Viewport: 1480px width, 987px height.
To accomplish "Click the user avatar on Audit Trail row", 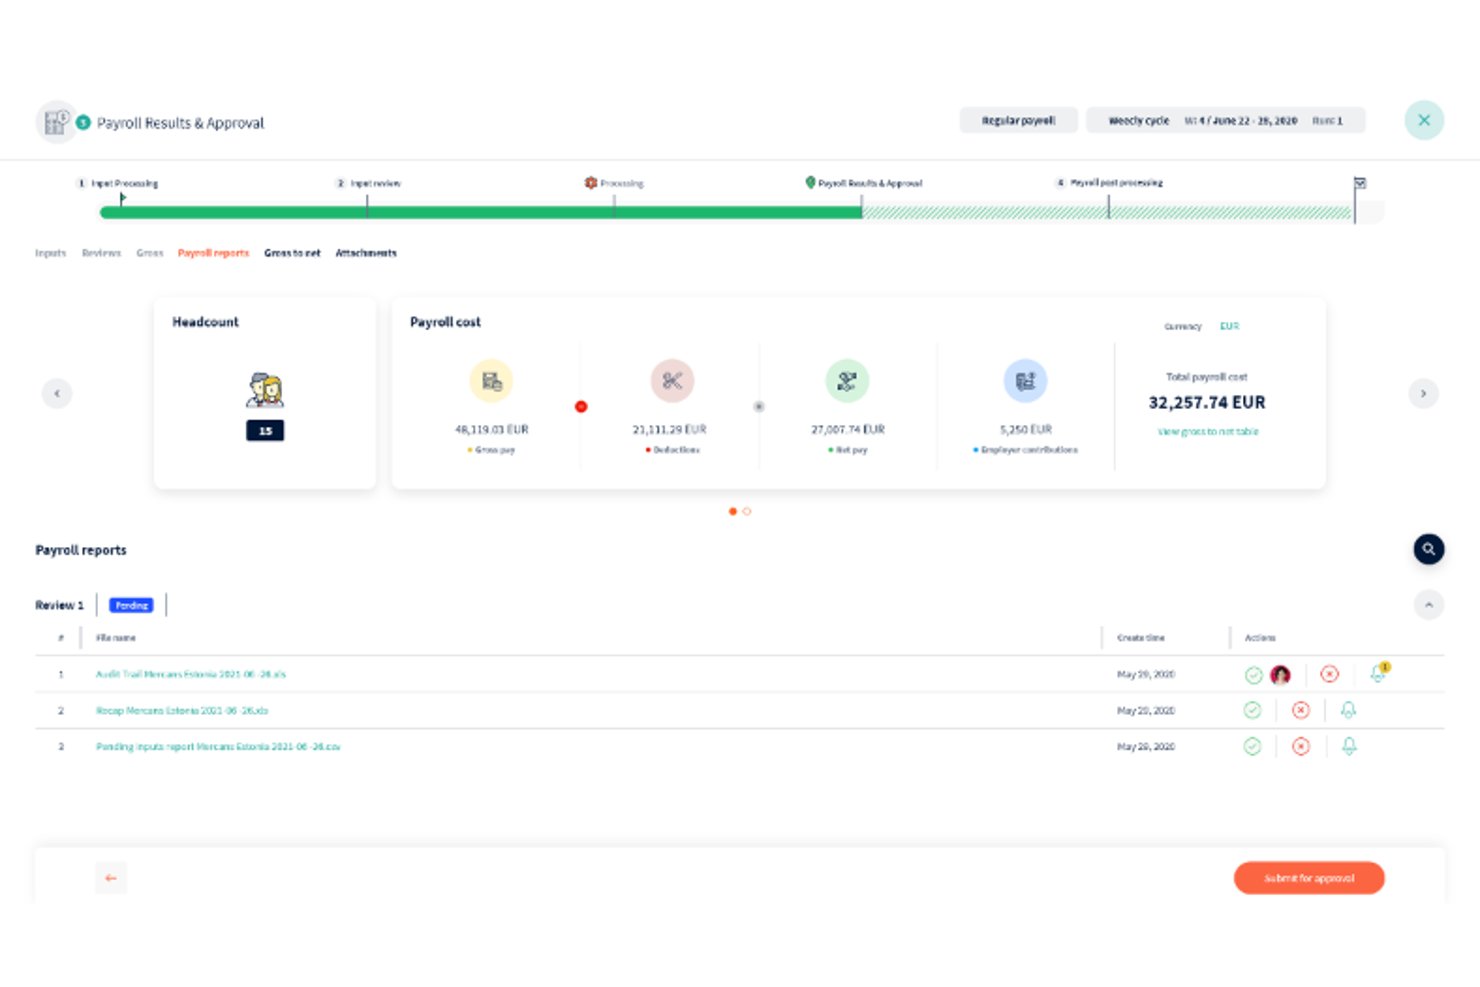I will 1280,675.
